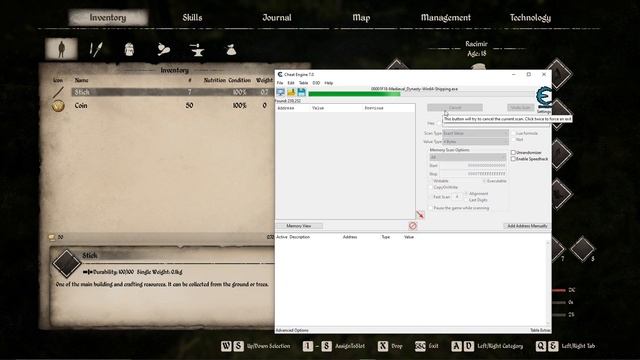Screen dimensions: 640x360
Task: Switch to the Management tab in game
Action: click(x=446, y=18)
